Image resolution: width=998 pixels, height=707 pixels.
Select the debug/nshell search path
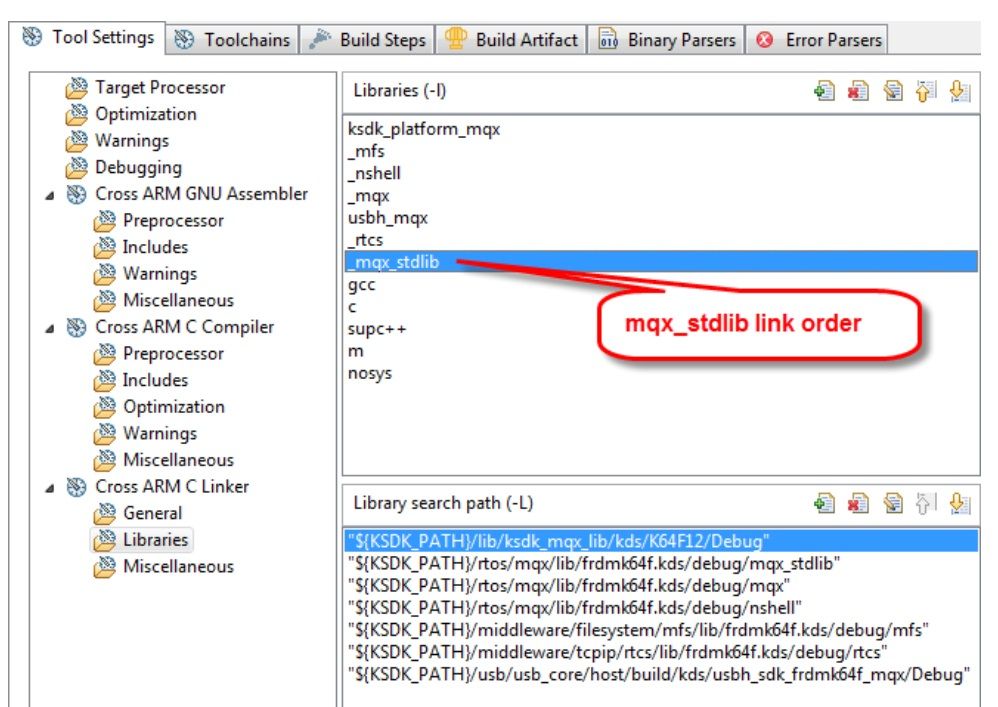click(661, 608)
